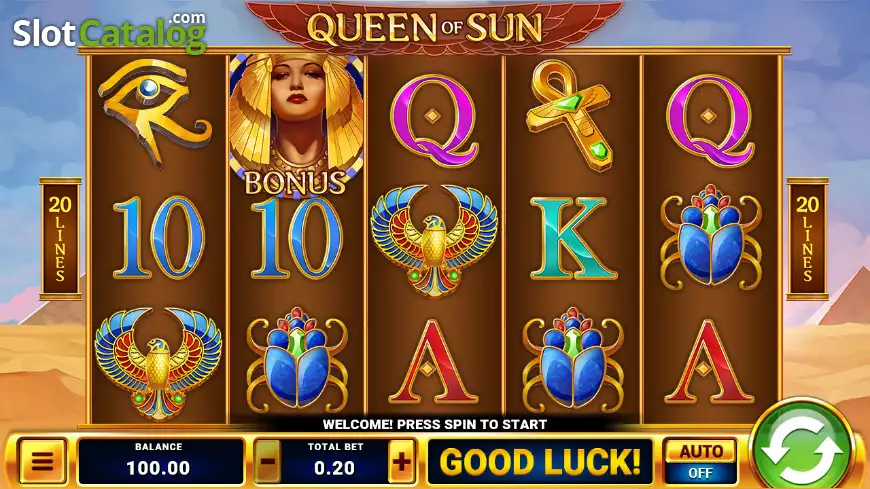870x489 pixels.
Task: Click the falcon symbol on first reel
Action: [x=158, y=362]
